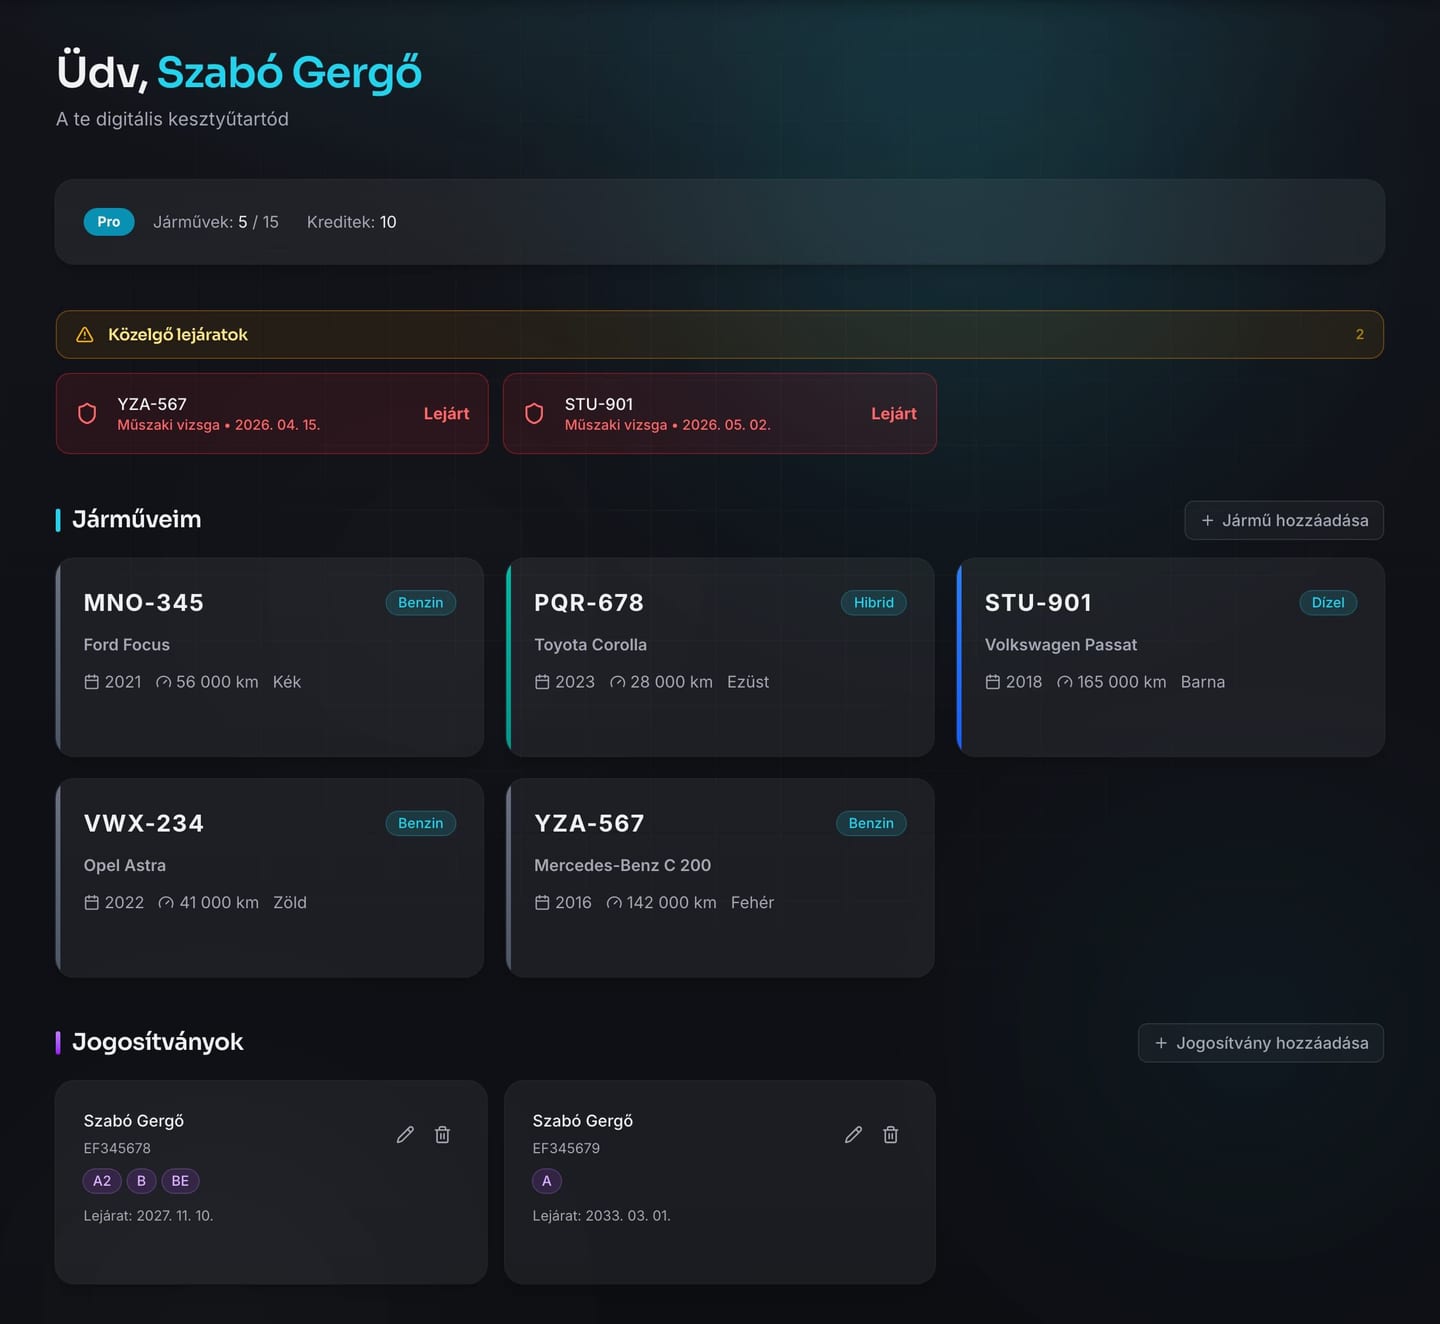Open the expired YZA-567 Műszaki vizsga alert
The image size is (1440, 1324).
coord(272,413)
